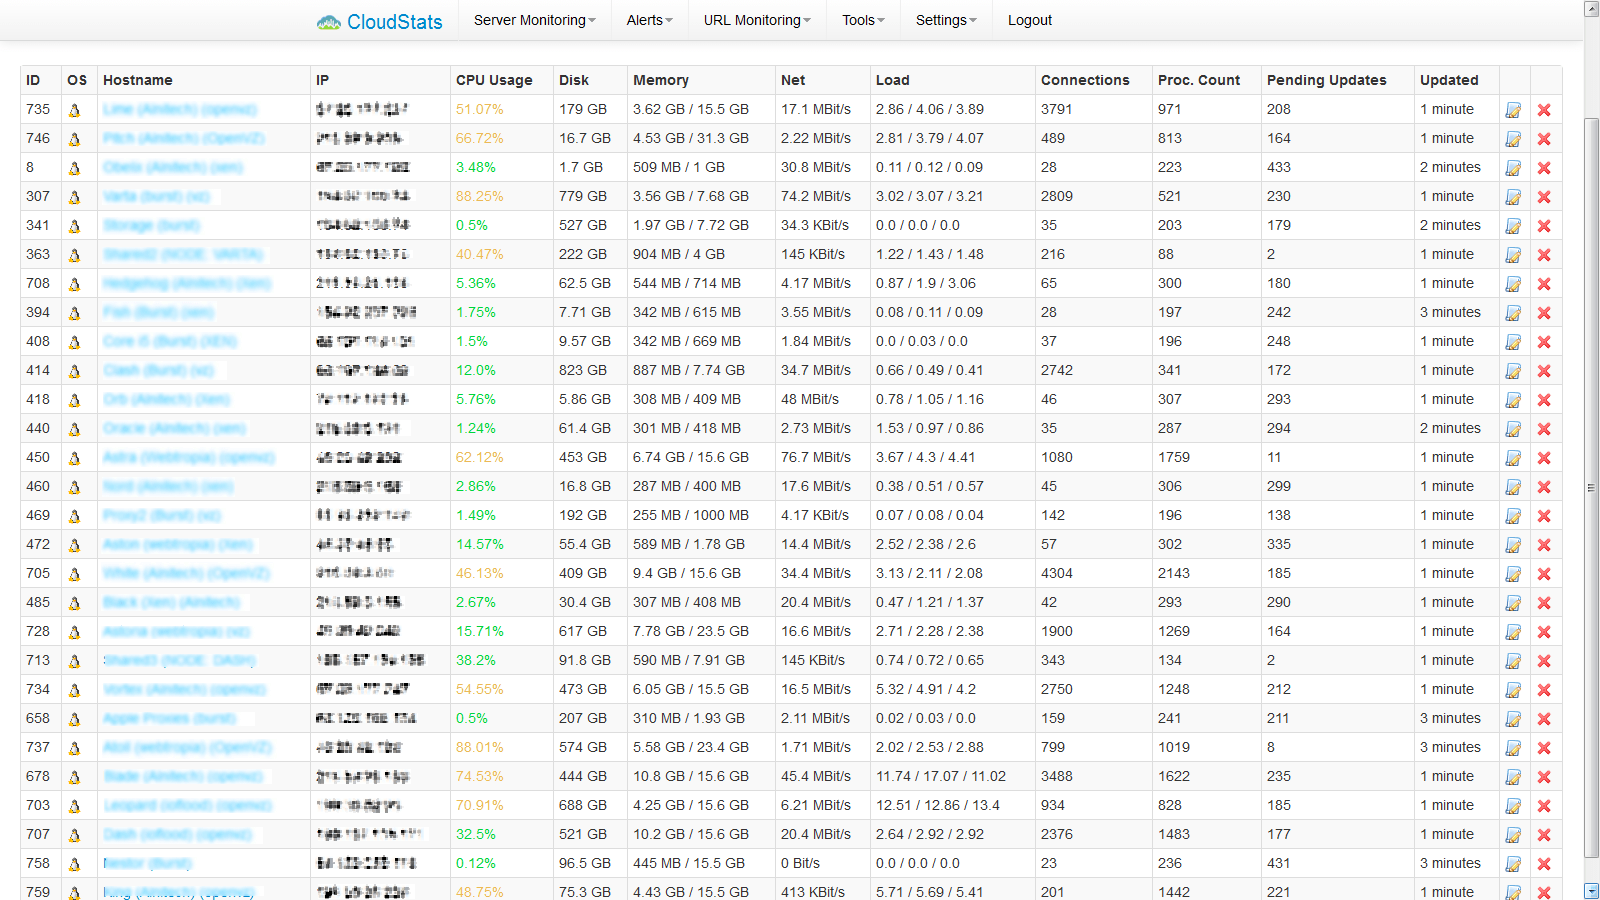
Task: Expand the URL Monitoring dropdown
Action: coord(756,20)
